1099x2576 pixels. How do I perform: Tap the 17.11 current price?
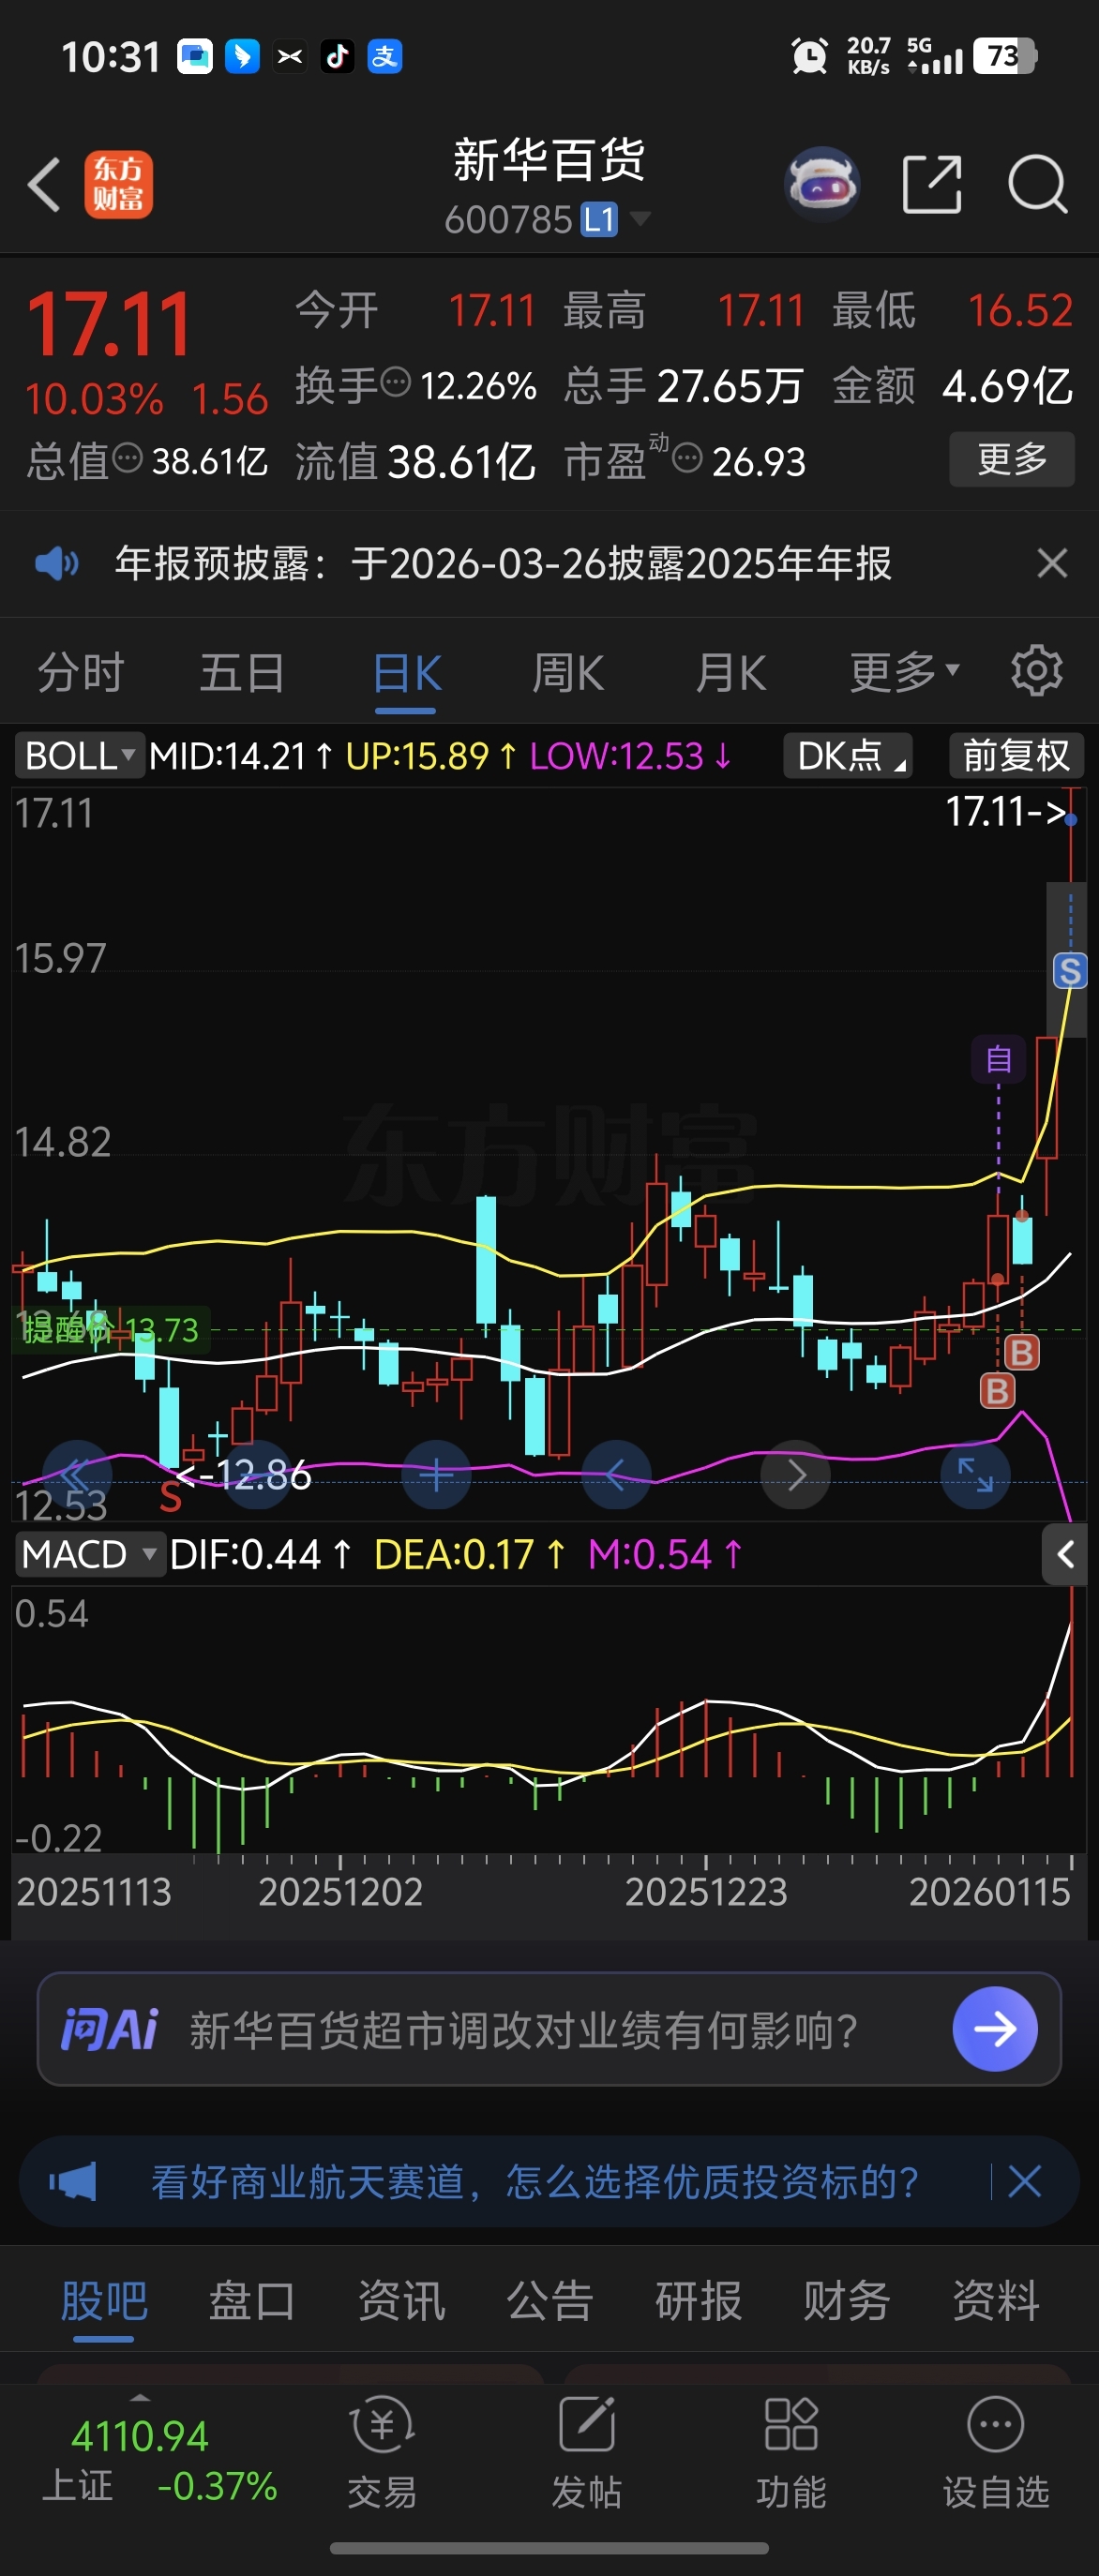point(108,325)
